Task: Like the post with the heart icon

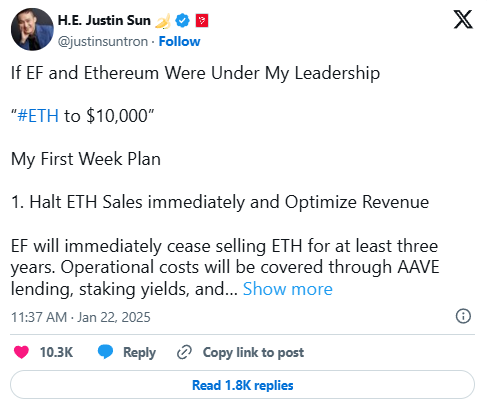Action: tap(21, 352)
